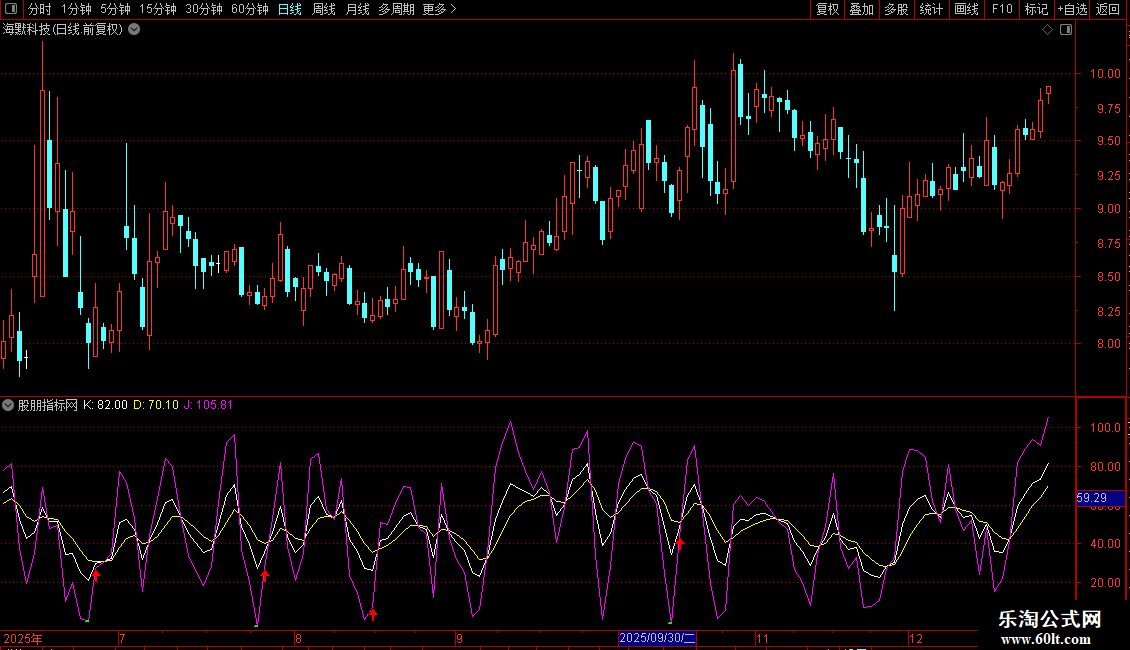Open 复权 adjustment options
Image resolution: width=1130 pixels, height=650 pixels.
[x=827, y=9]
